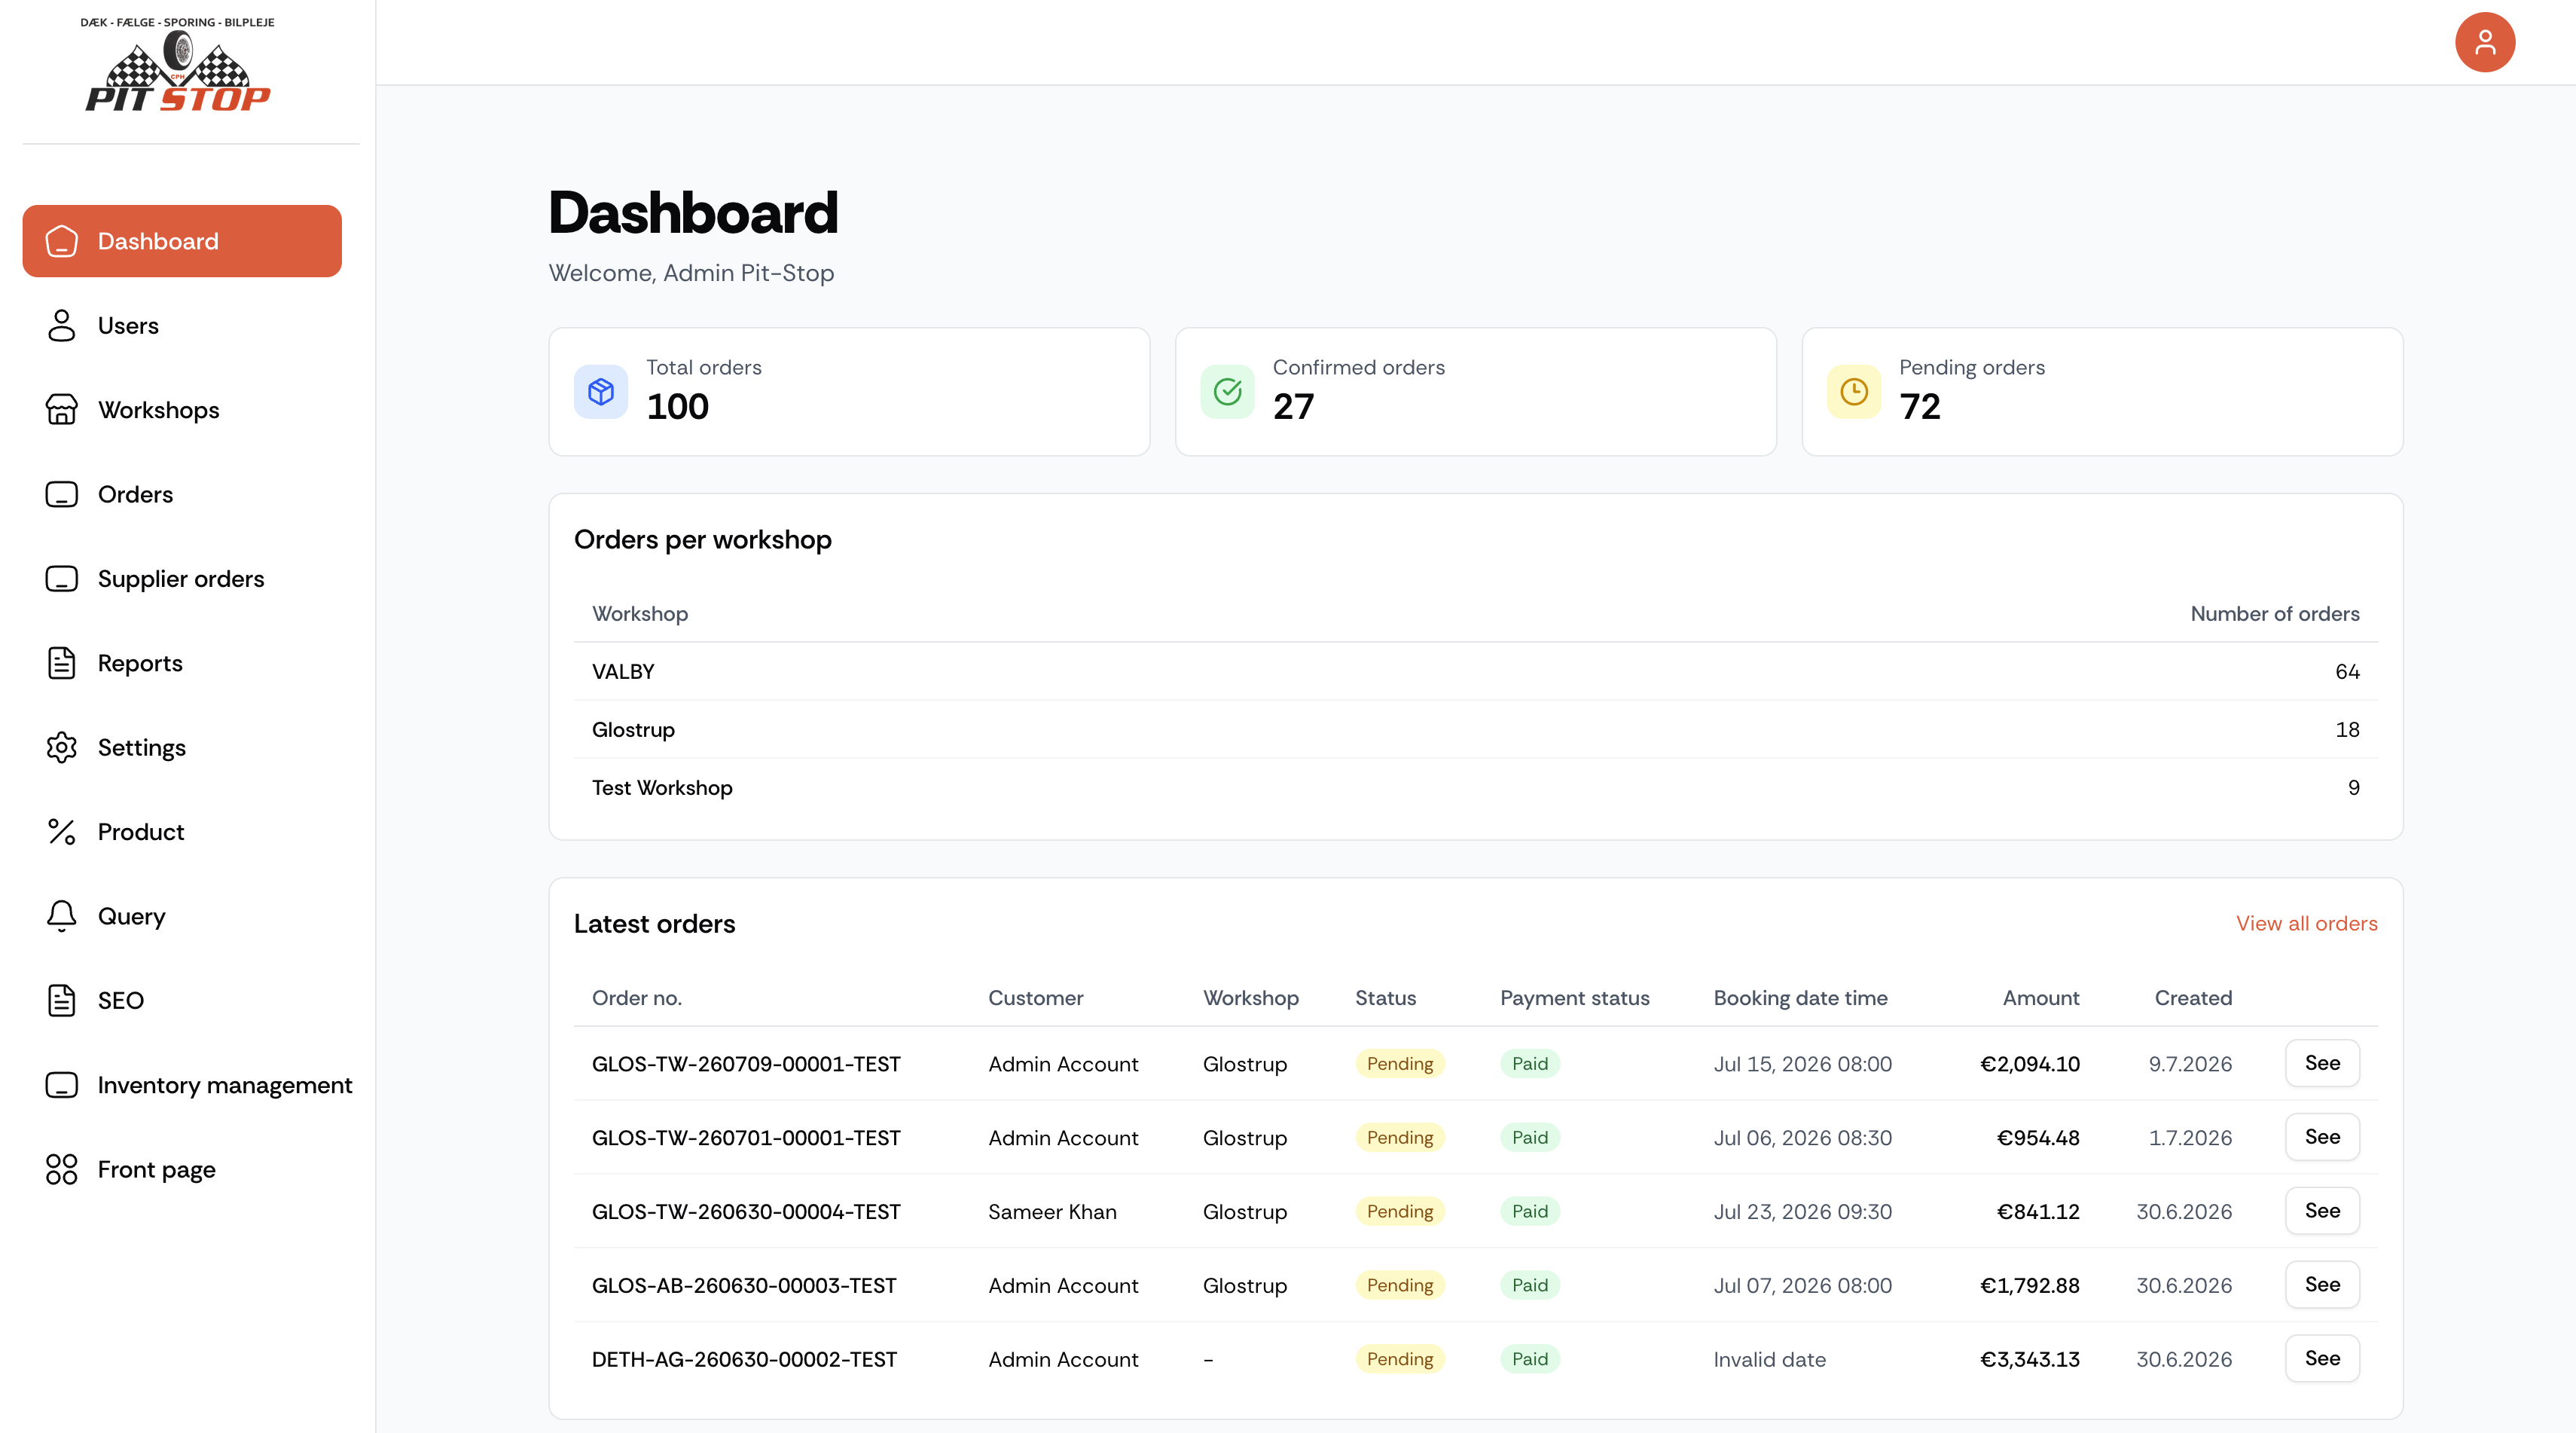Click the Query bell icon
This screenshot has height=1433, width=2576.
click(x=62, y=916)
